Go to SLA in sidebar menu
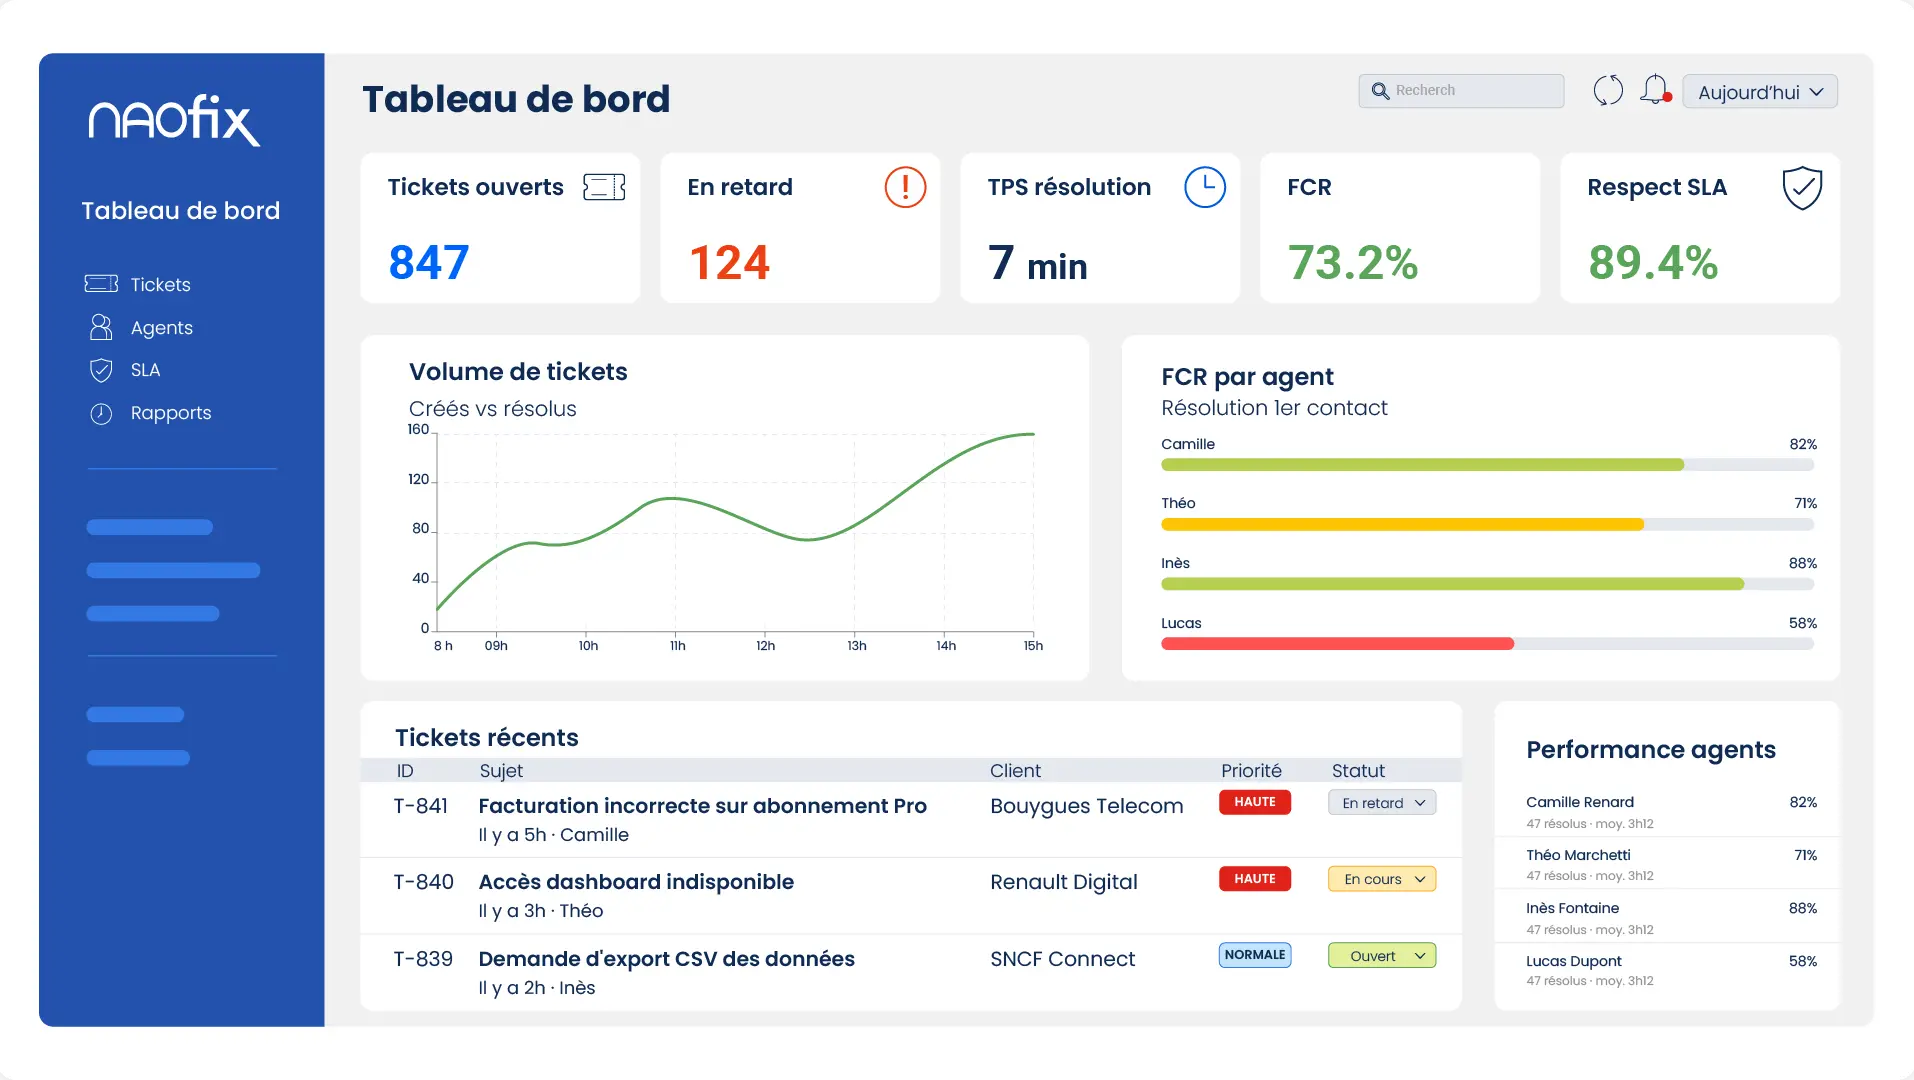 pyautogui.click(x=145, y=370)
